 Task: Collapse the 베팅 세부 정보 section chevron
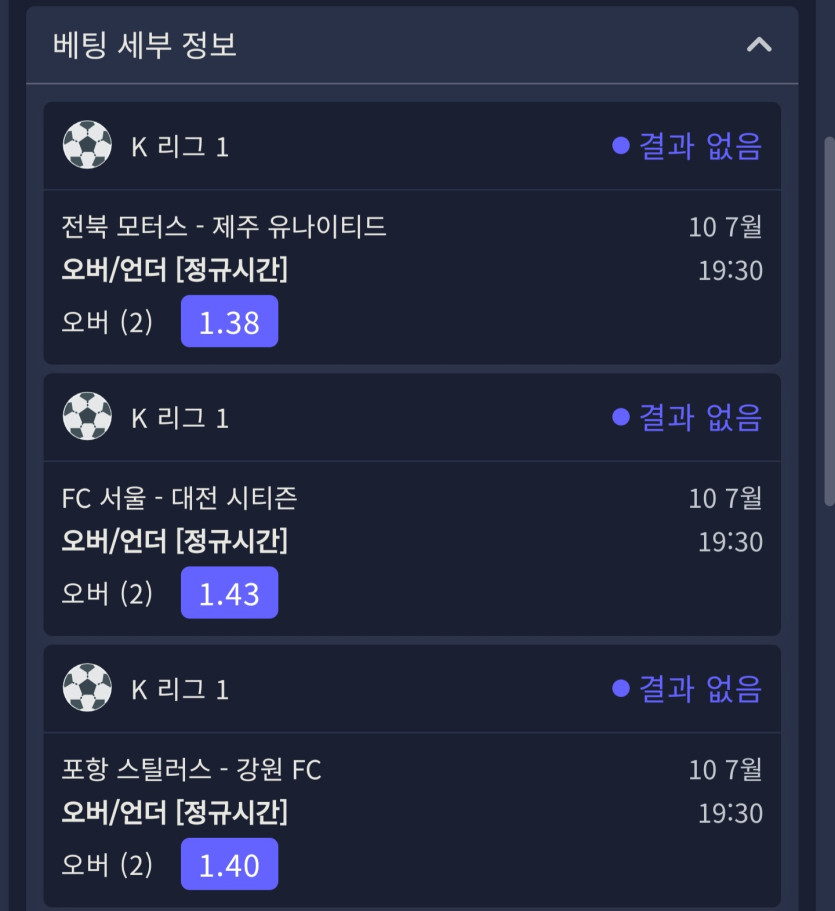coord(759,45)
